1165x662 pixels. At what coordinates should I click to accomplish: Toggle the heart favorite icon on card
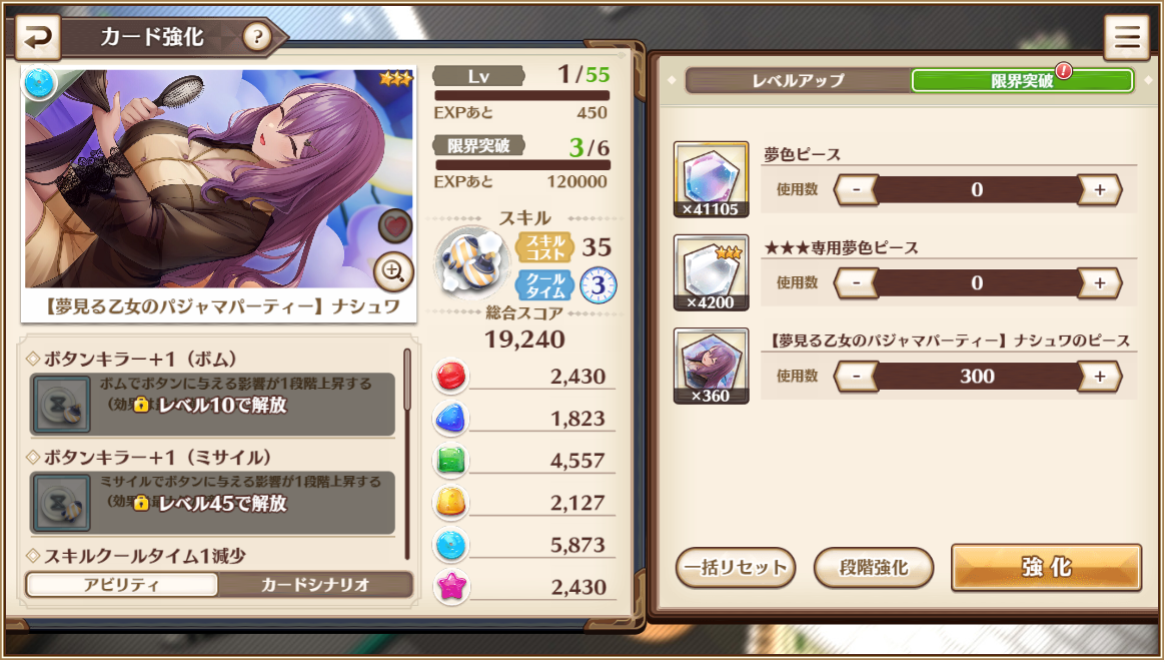(395, 226)
